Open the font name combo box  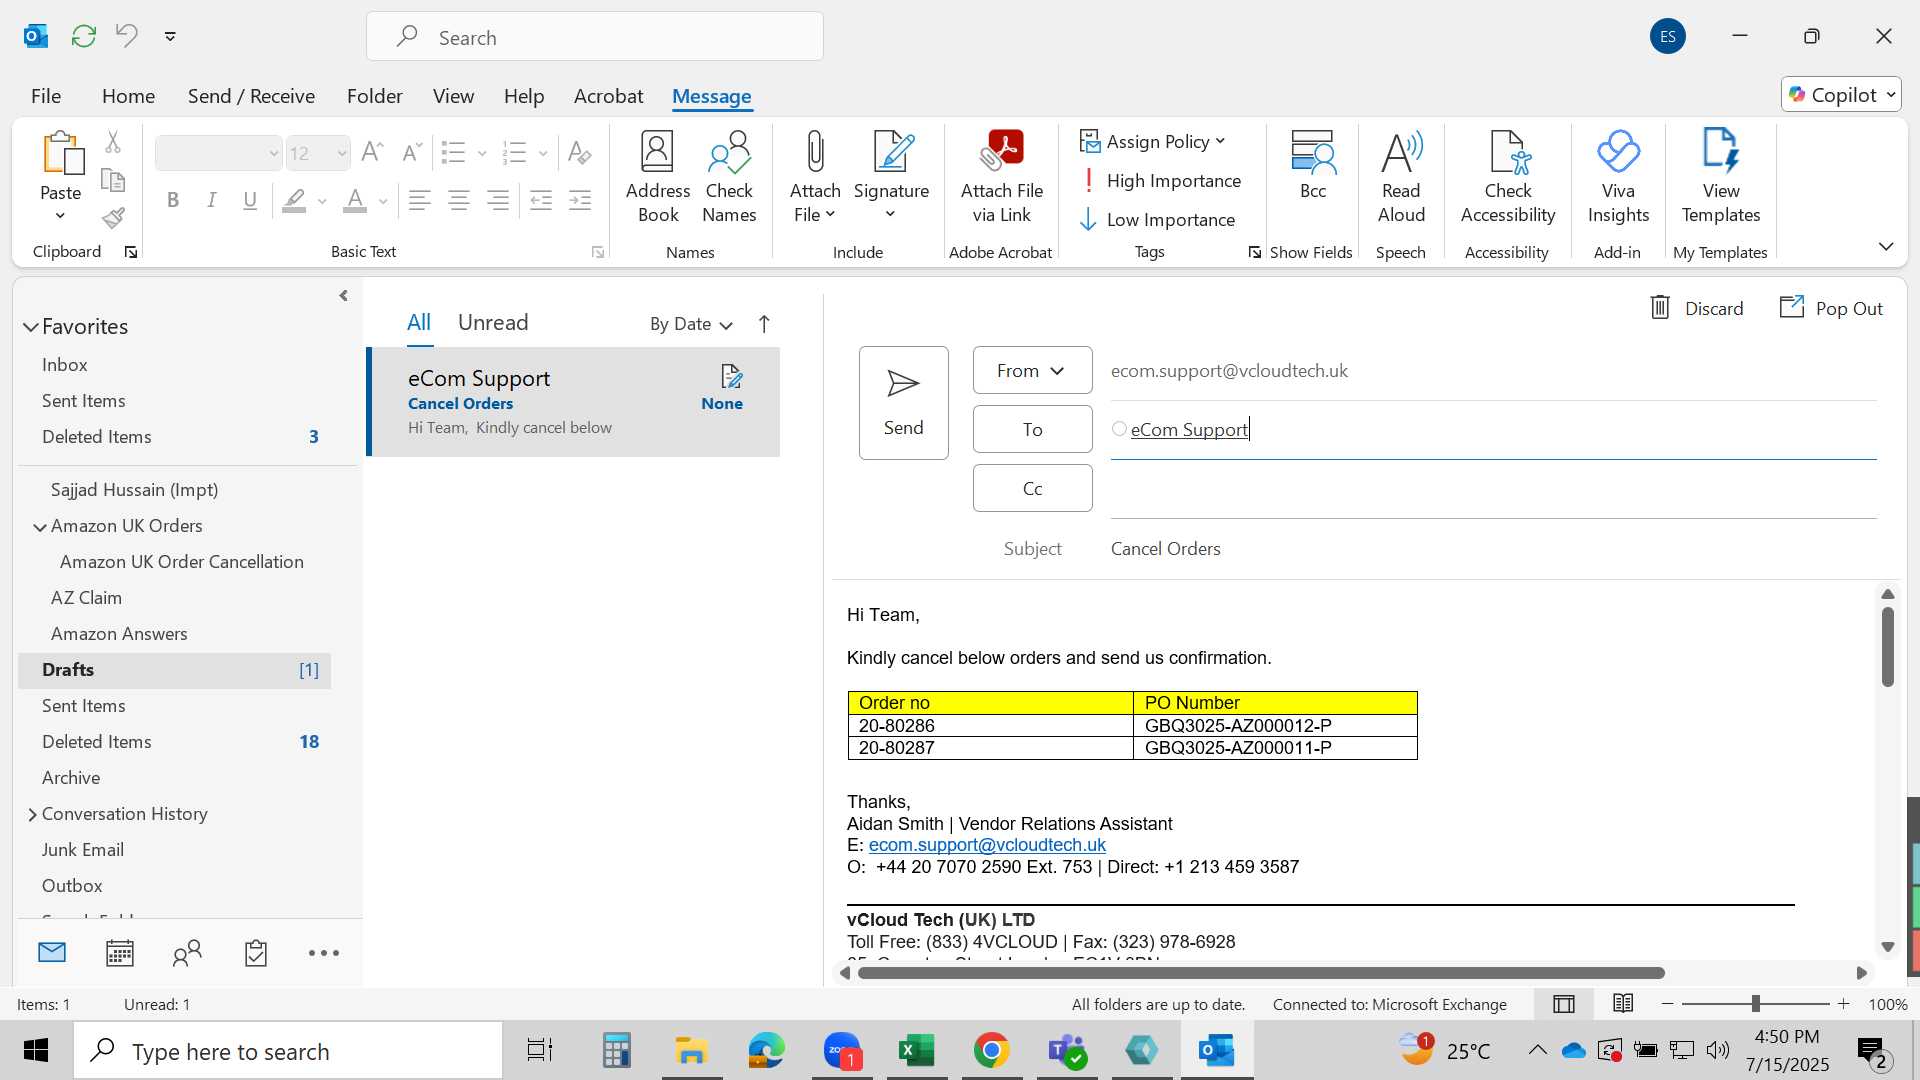coord(218,153)
